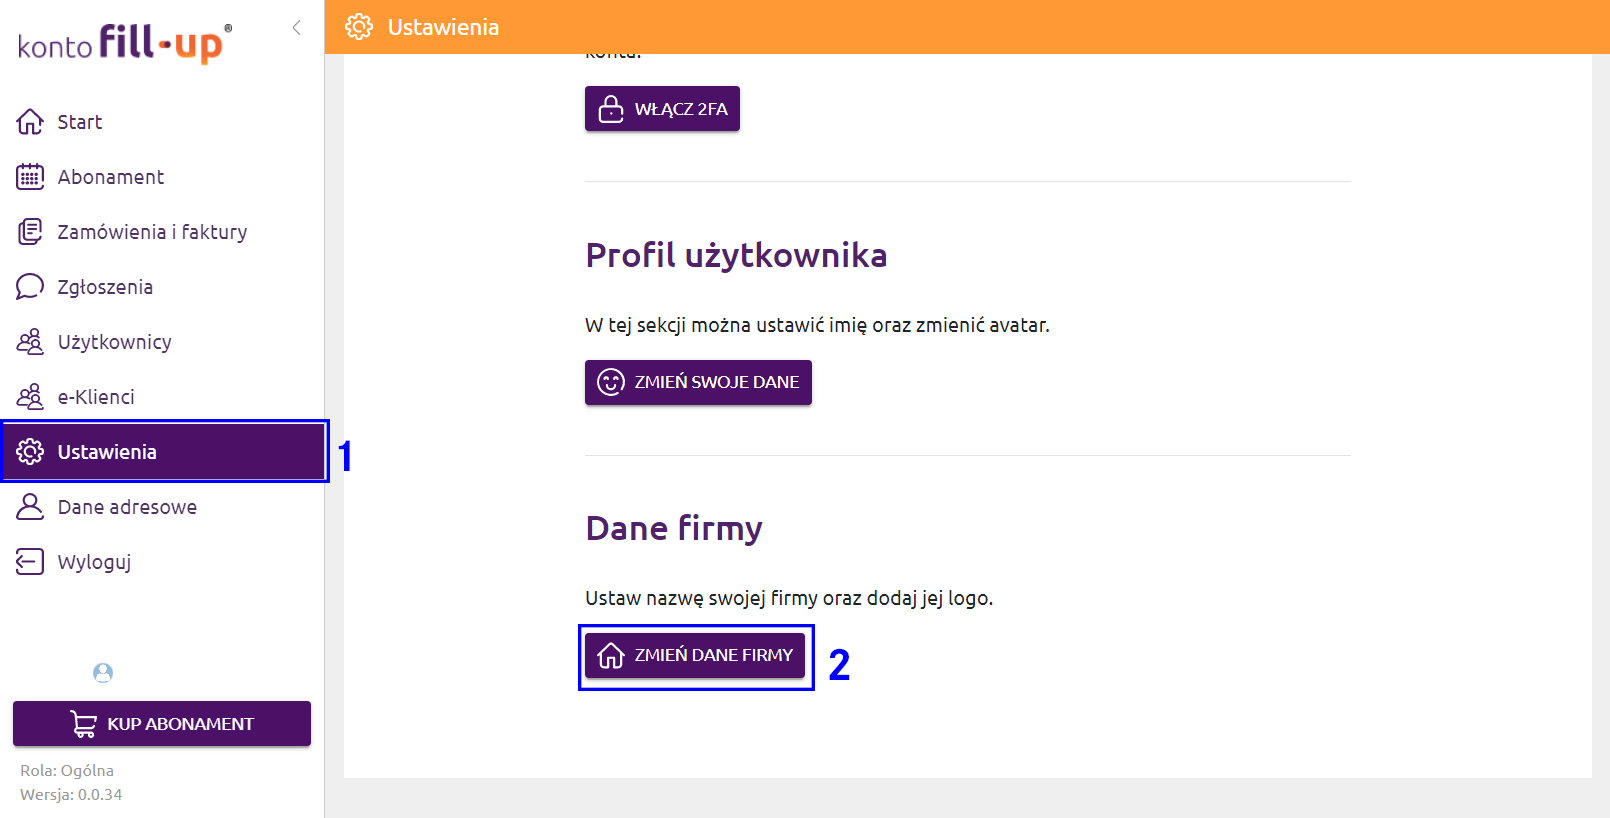Click the KUP ABONAMENT cart button

click(x=162, y=724)
